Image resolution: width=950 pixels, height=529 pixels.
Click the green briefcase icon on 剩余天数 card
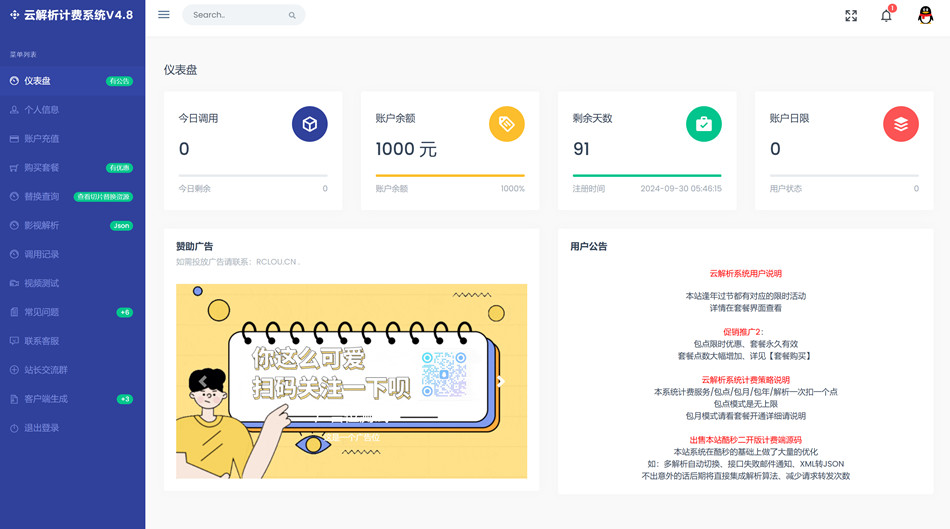tap(703, 124)
